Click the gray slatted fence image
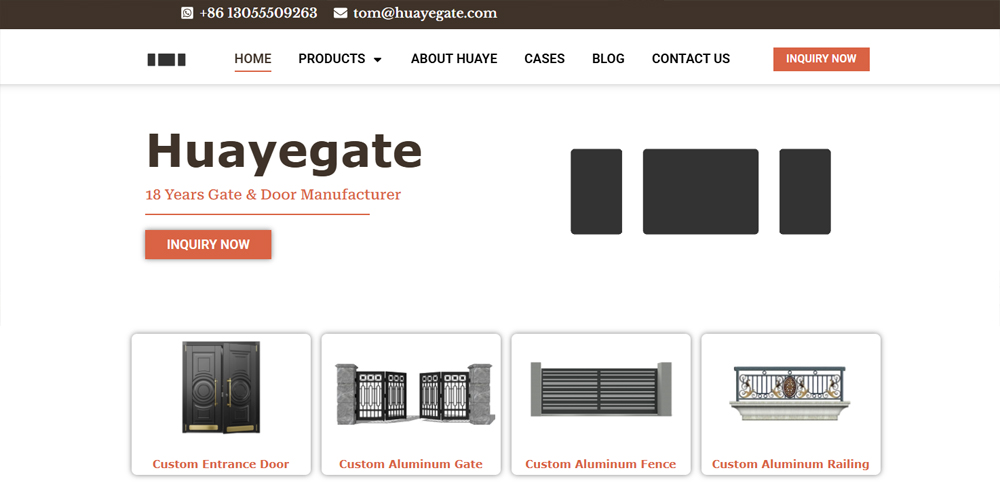 click(601, 390)
